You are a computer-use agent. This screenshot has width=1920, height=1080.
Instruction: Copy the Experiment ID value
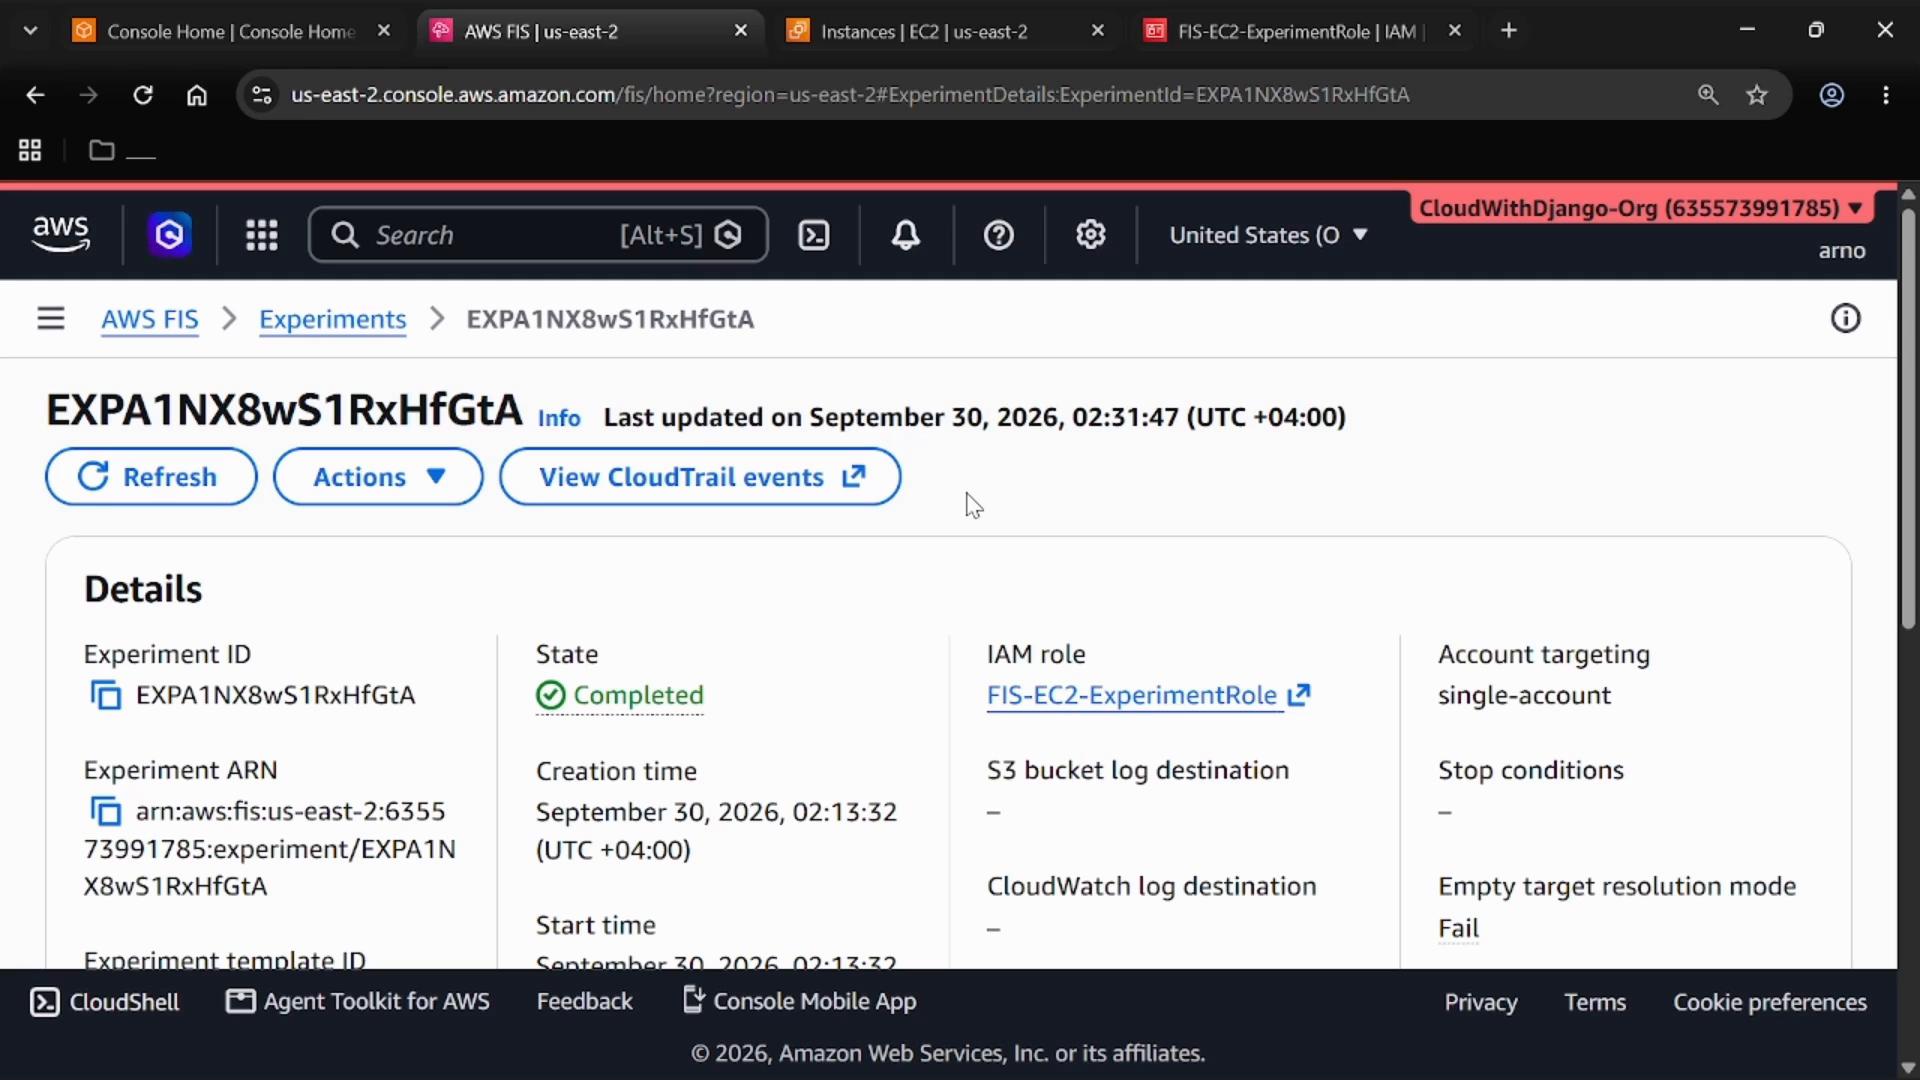(x=106, y=695)
